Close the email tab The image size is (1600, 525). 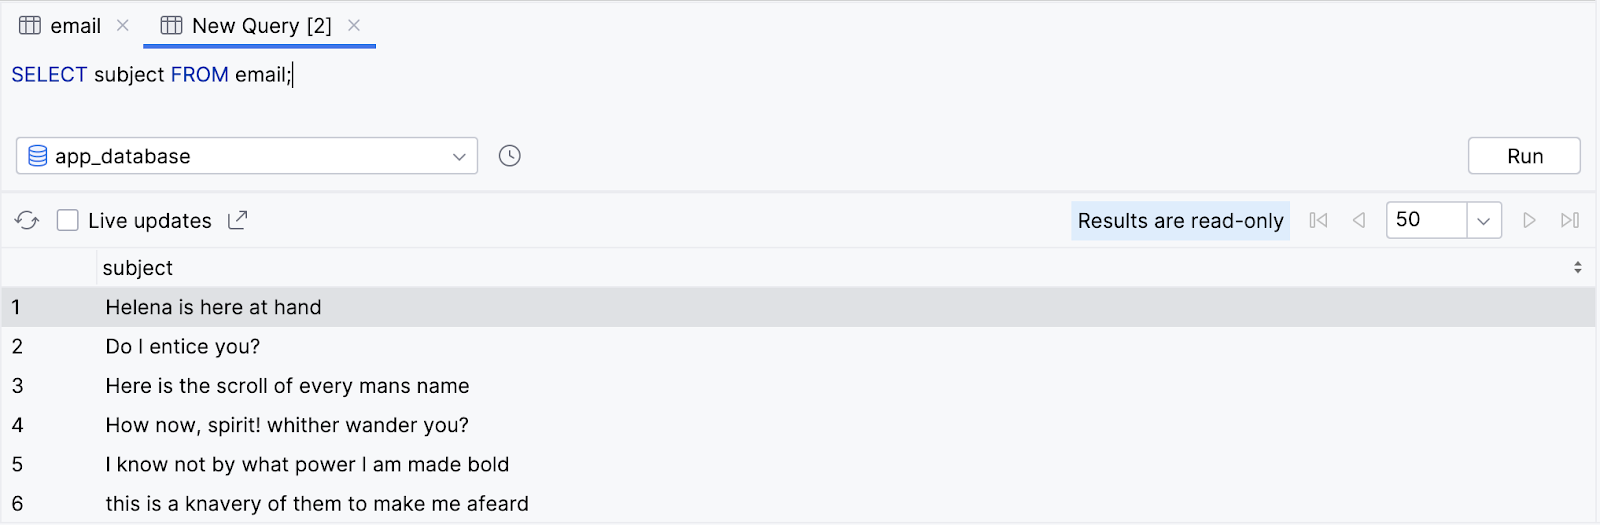123,26
